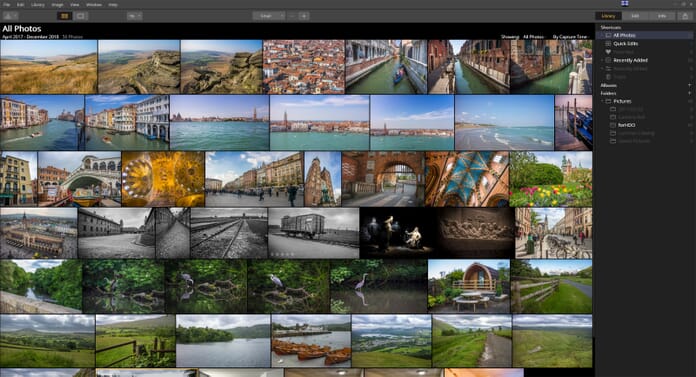Click the Folders section header
Image resolution: width=696 pixels, height=377 pixels.
(x=608, y=93)
